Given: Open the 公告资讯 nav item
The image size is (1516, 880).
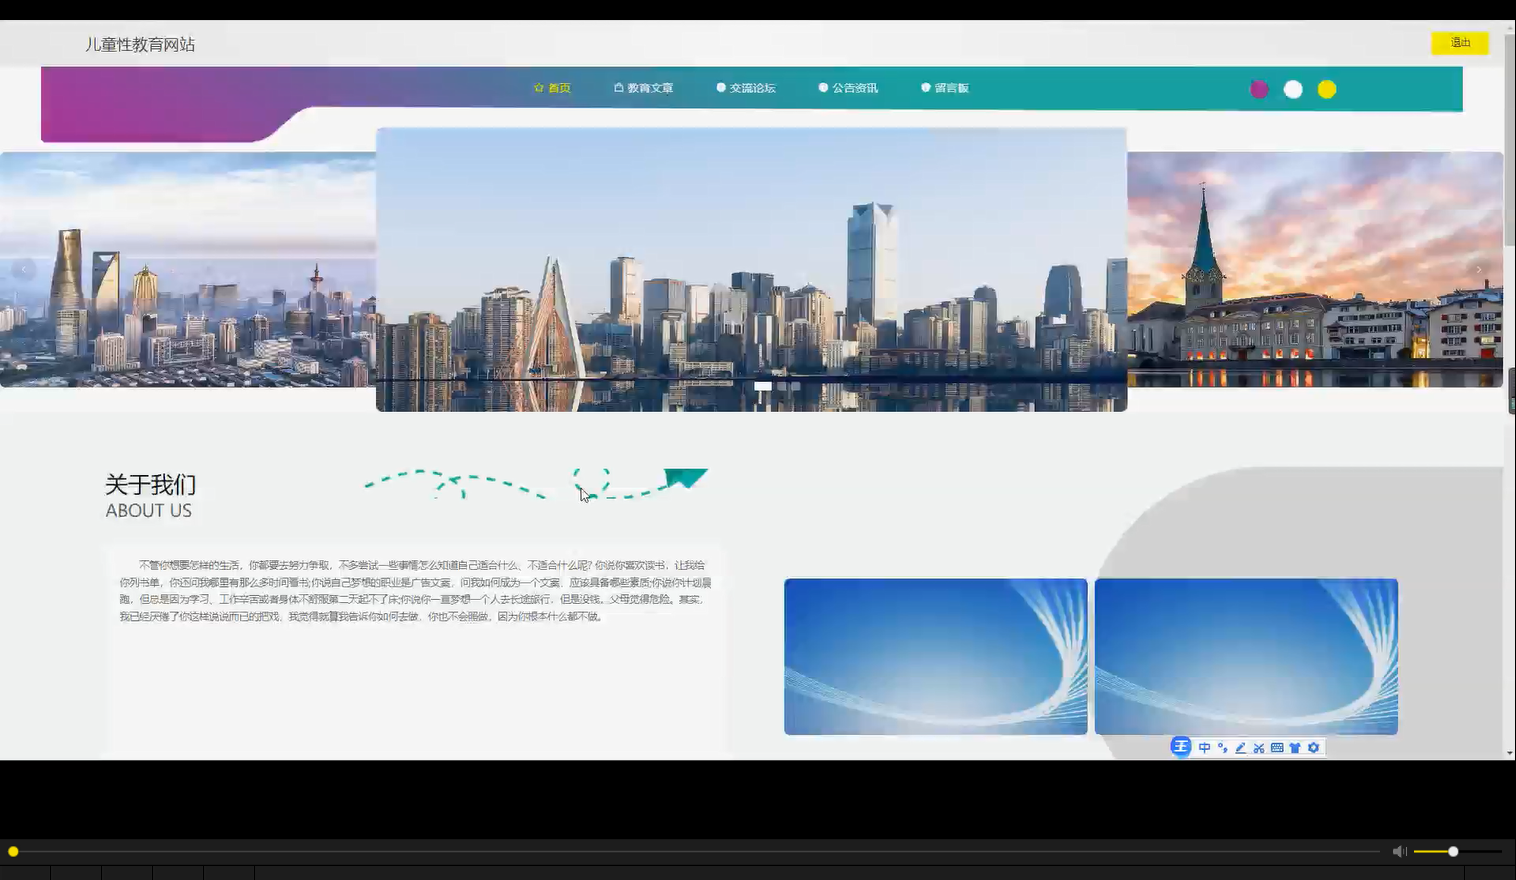Looking at the screenshot, I should (848, 88).
